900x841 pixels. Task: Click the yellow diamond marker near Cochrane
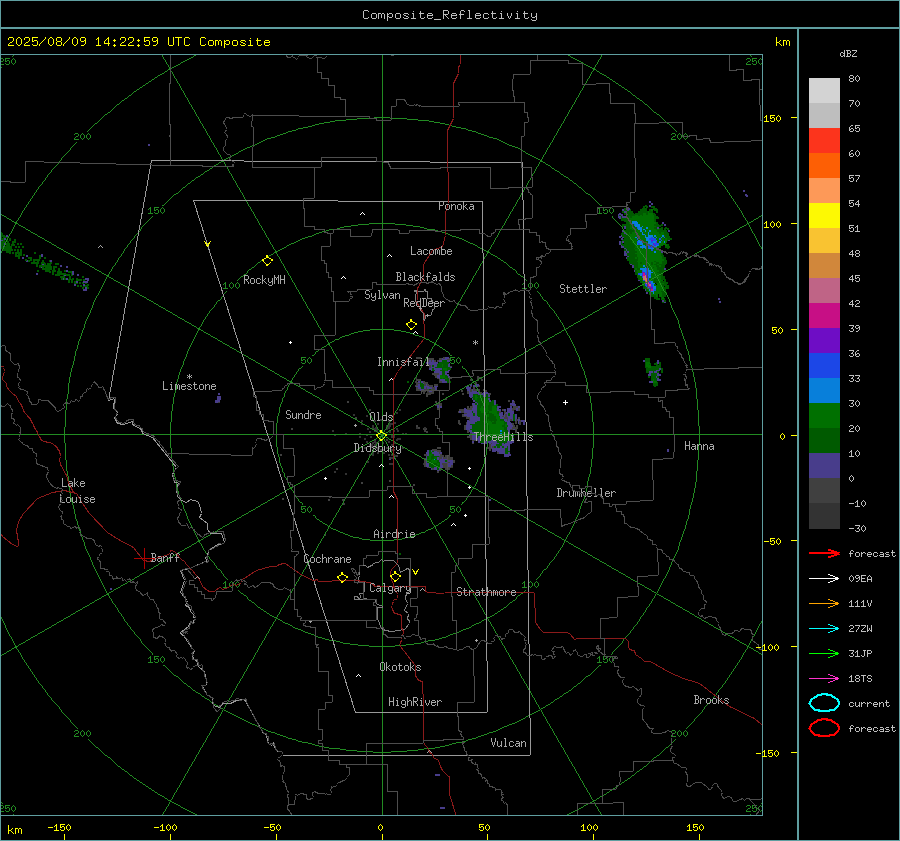click(x=343, y=577)
